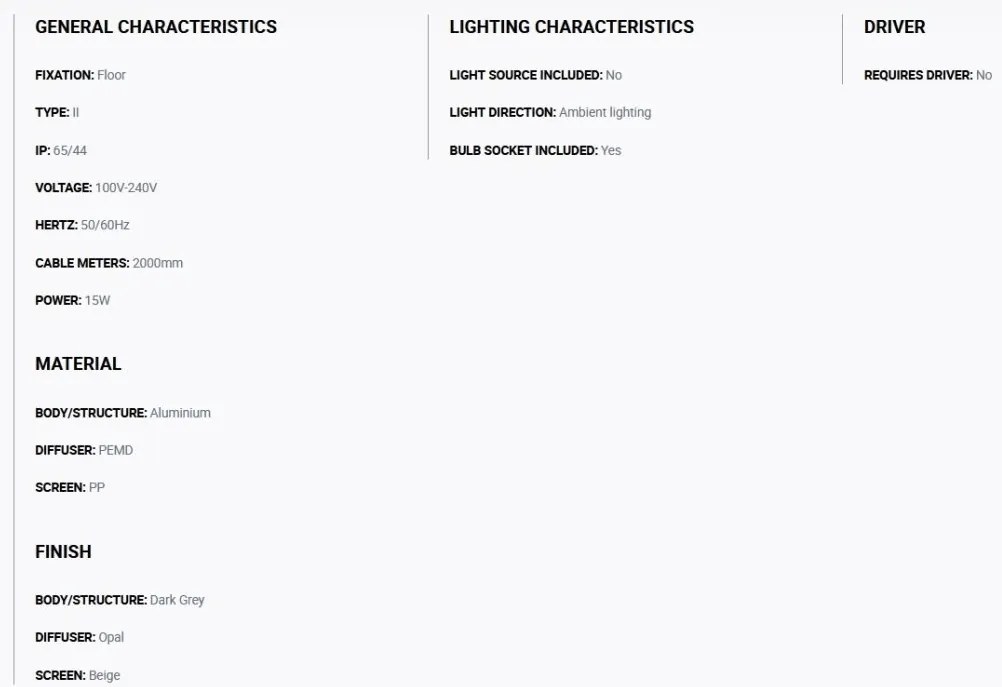This screenshot has height=687, width=1002.
Task: Select the Voltage 100V-240V value
Action: [126, 188]
